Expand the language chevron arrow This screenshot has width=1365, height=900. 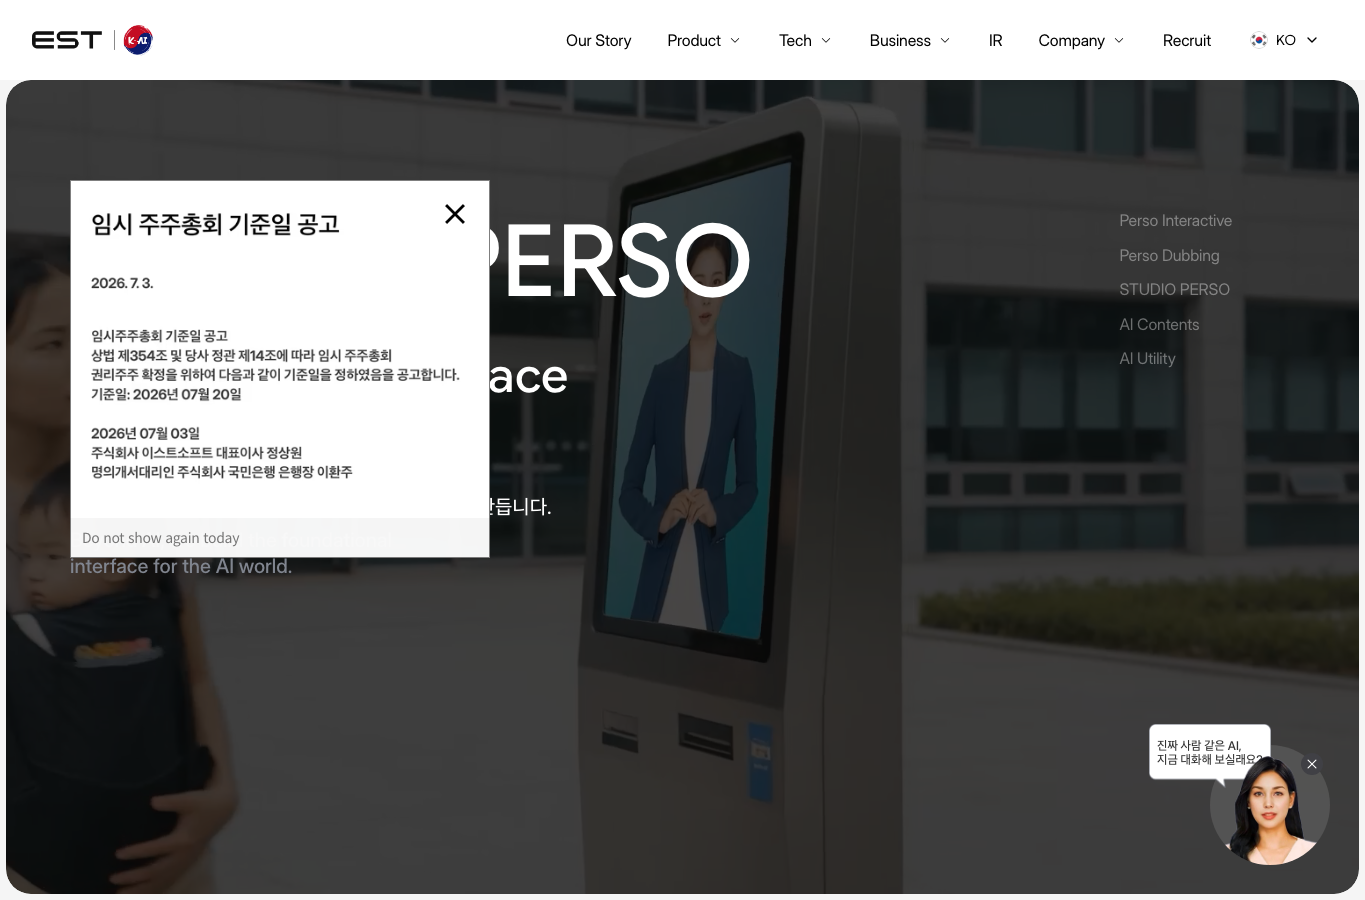click(1312, 40)
